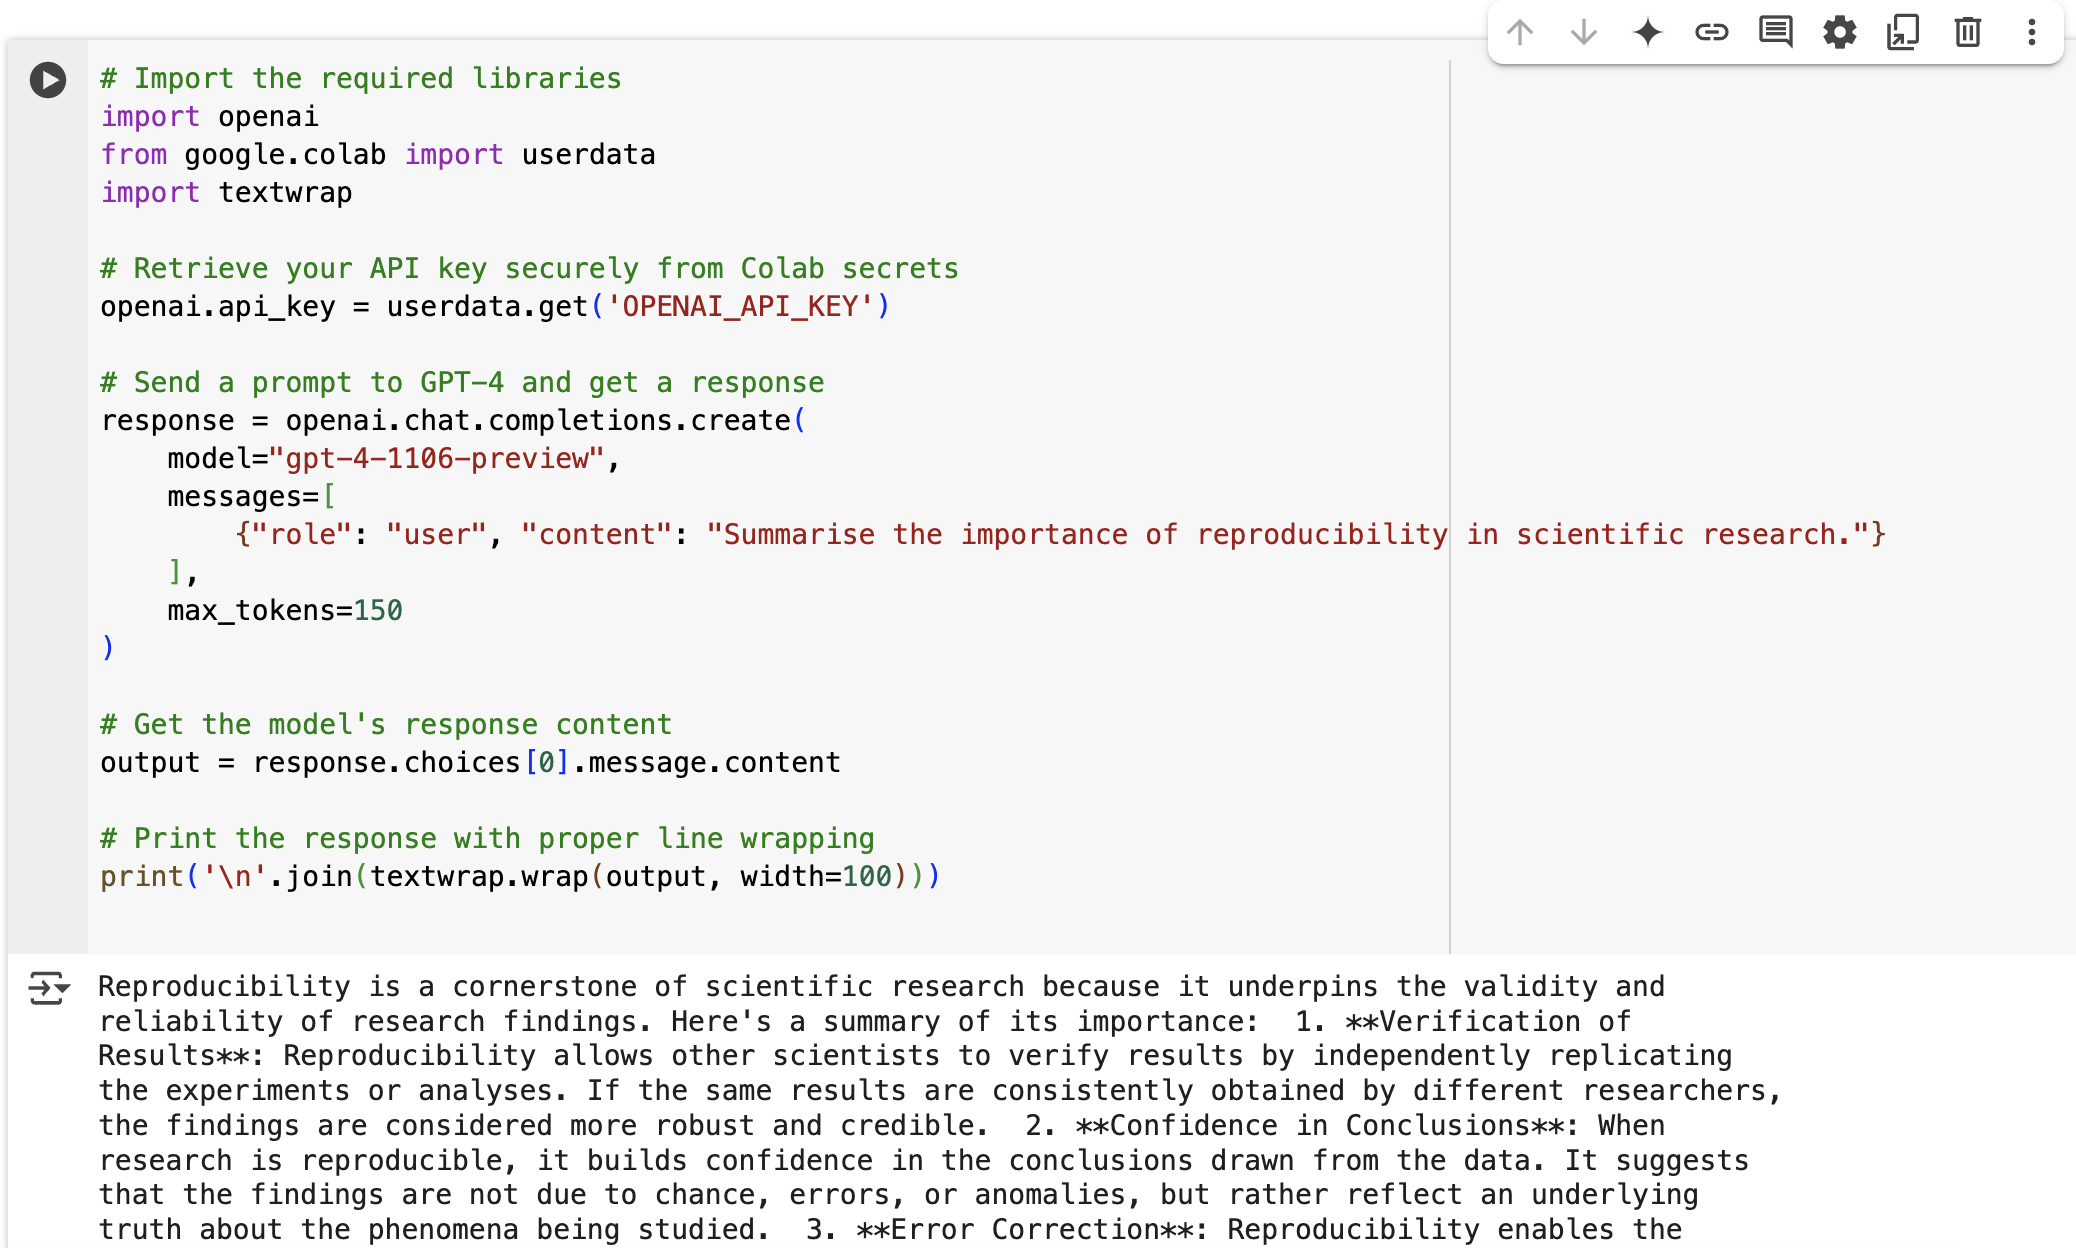Toggle the cell output options icon

point(47,988)
